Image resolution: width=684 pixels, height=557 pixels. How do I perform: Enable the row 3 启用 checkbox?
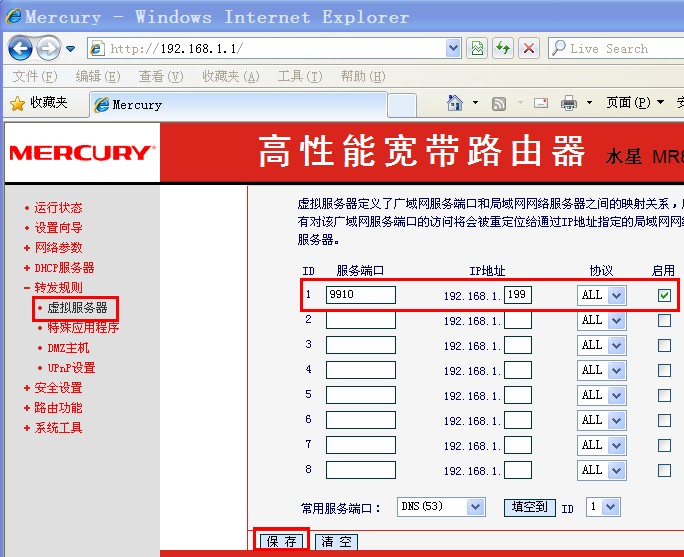[664, 345]
